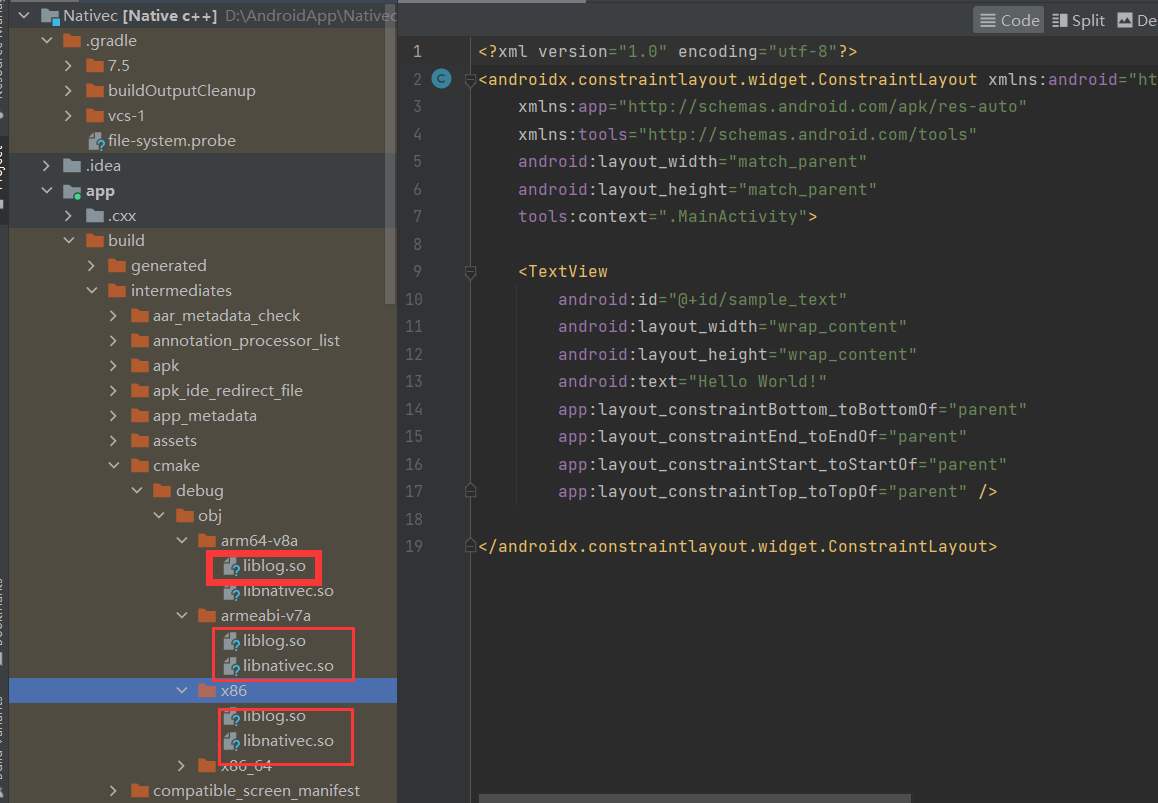Click the apk folder icon
The height and width of the screenshot is (803, 1158).
(140, 366)
